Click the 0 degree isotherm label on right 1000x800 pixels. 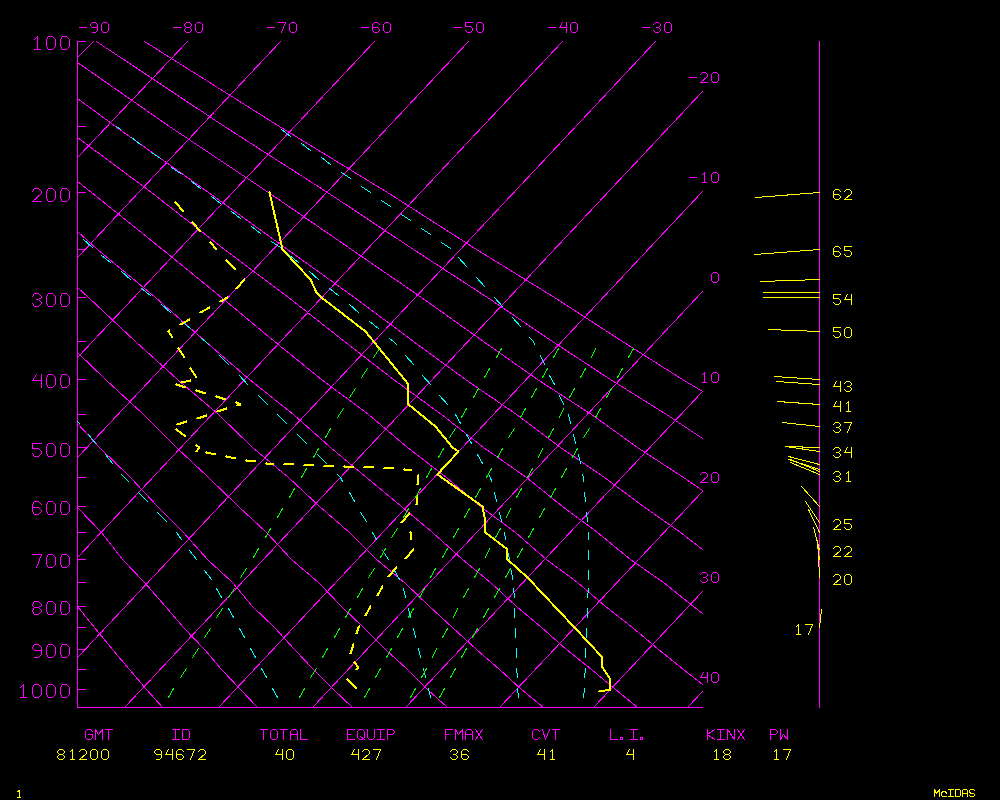point(714,277)
